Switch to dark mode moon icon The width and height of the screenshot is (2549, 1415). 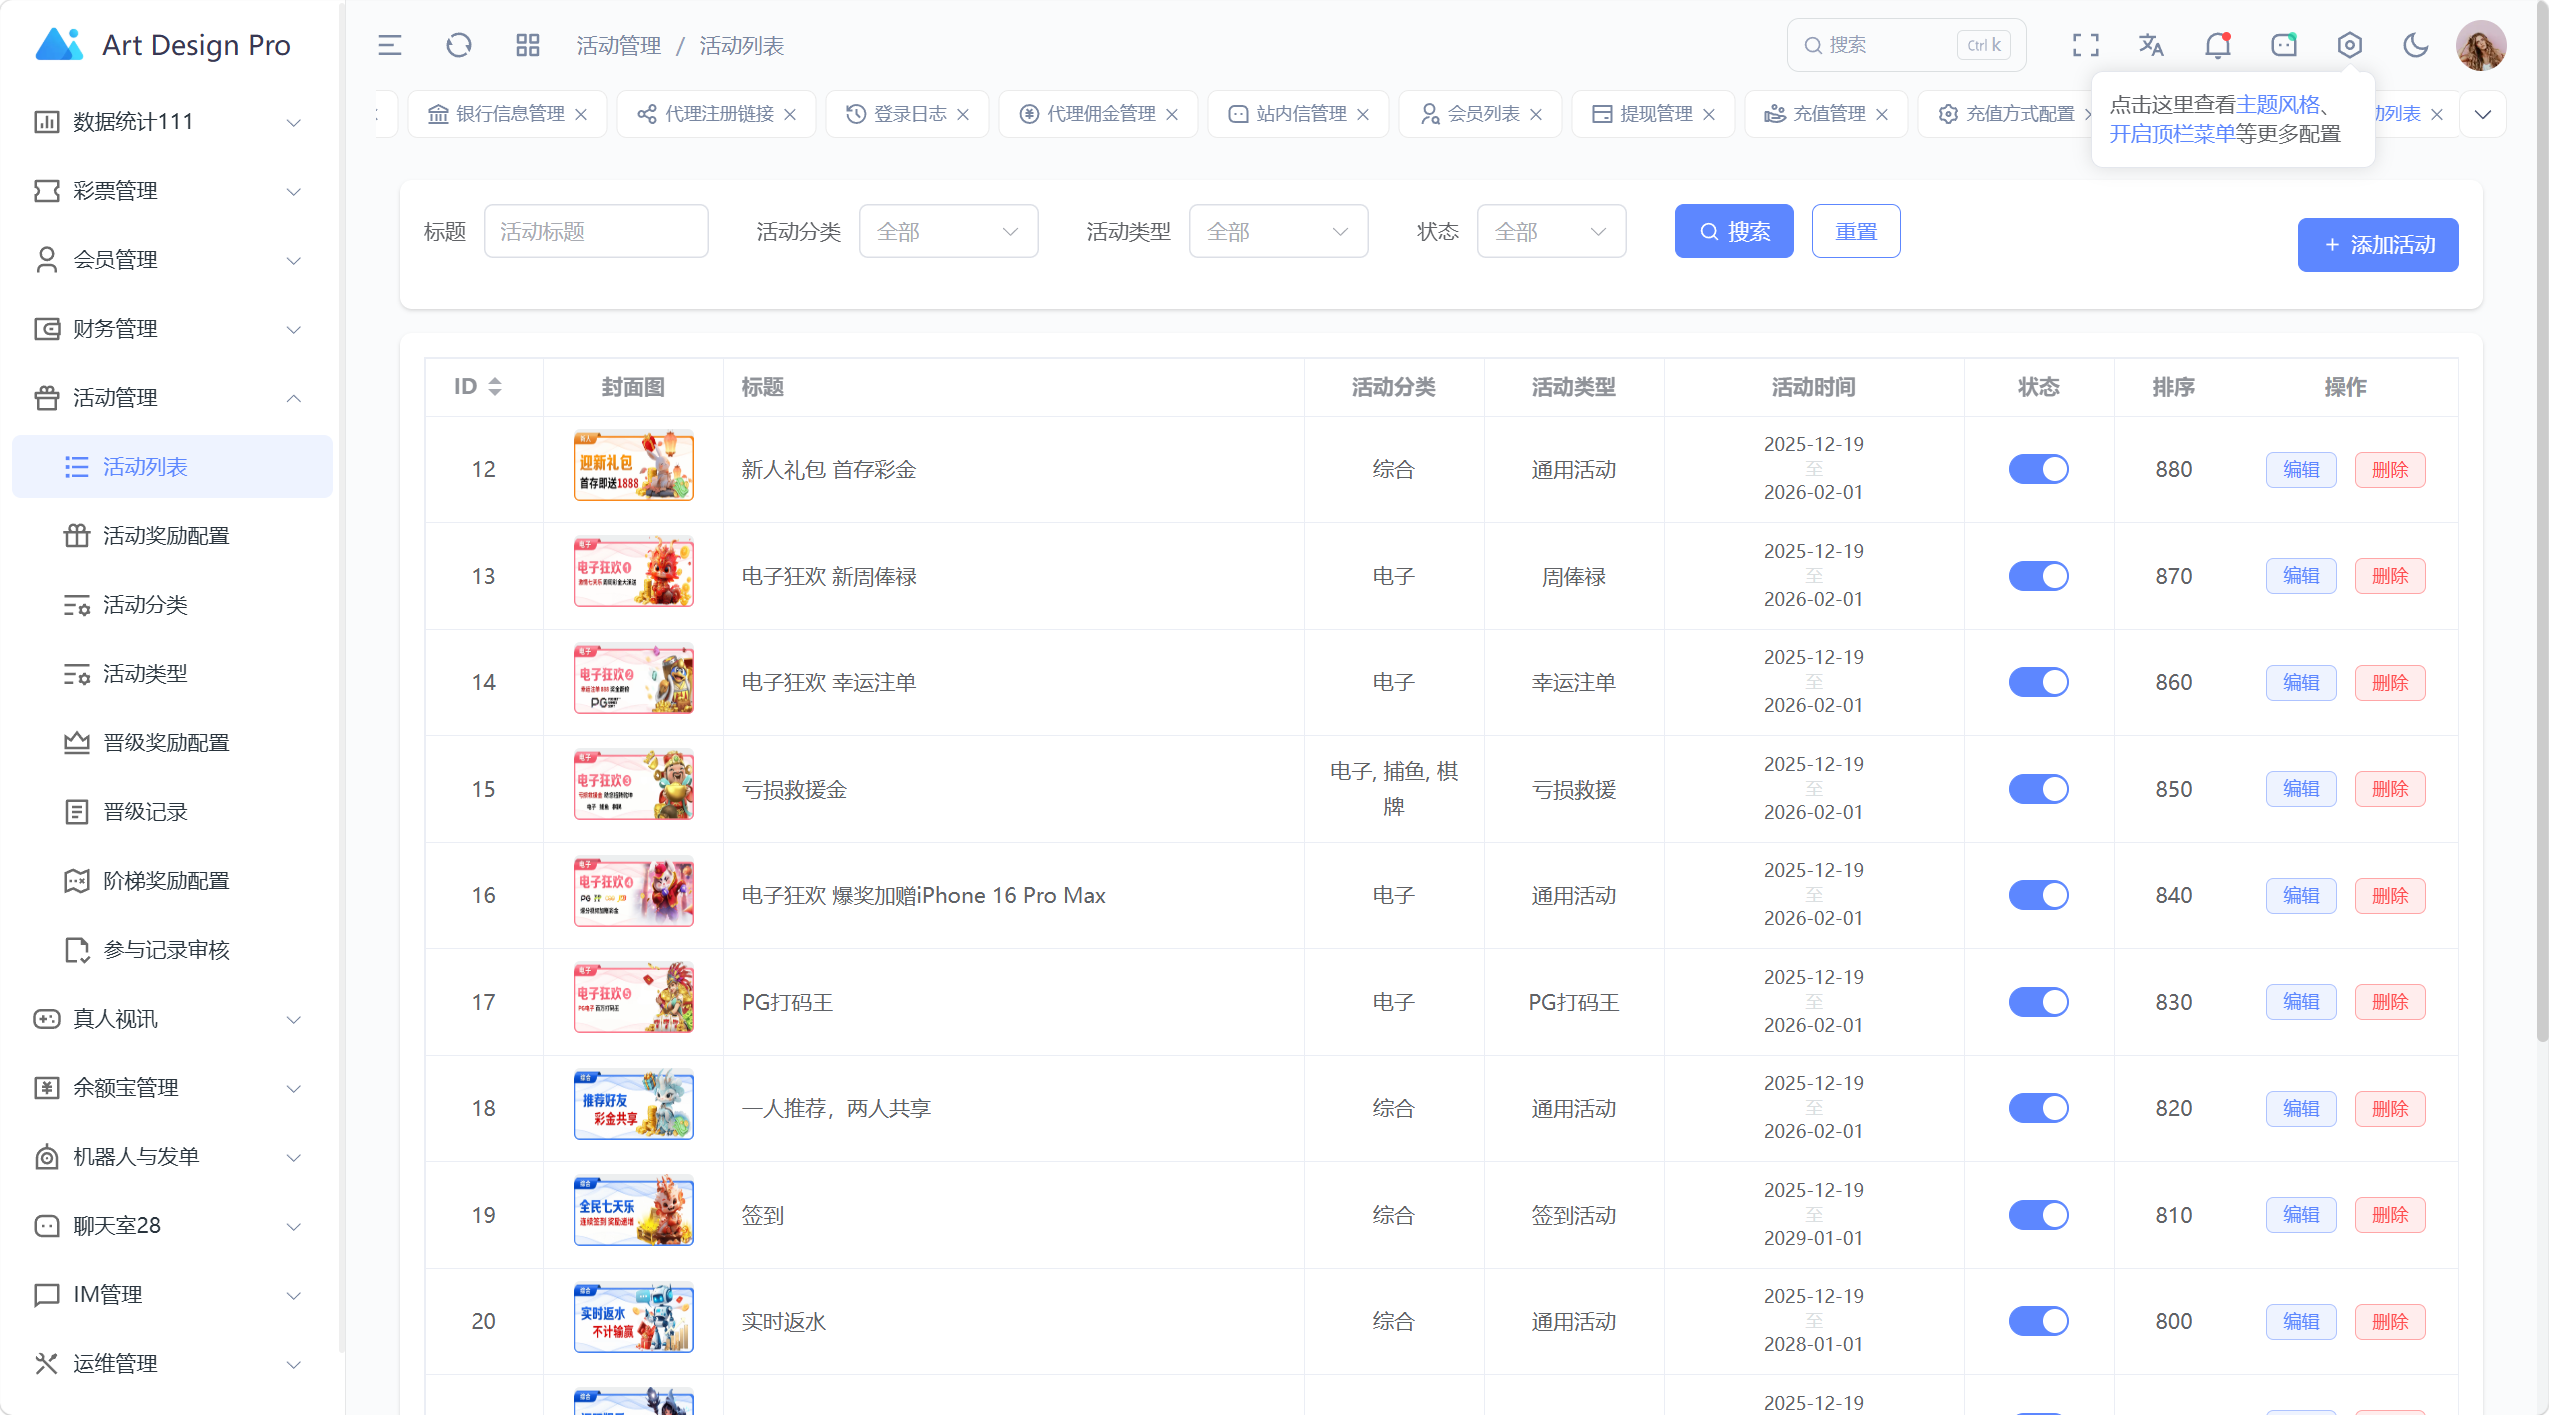tap(2416, 45)
